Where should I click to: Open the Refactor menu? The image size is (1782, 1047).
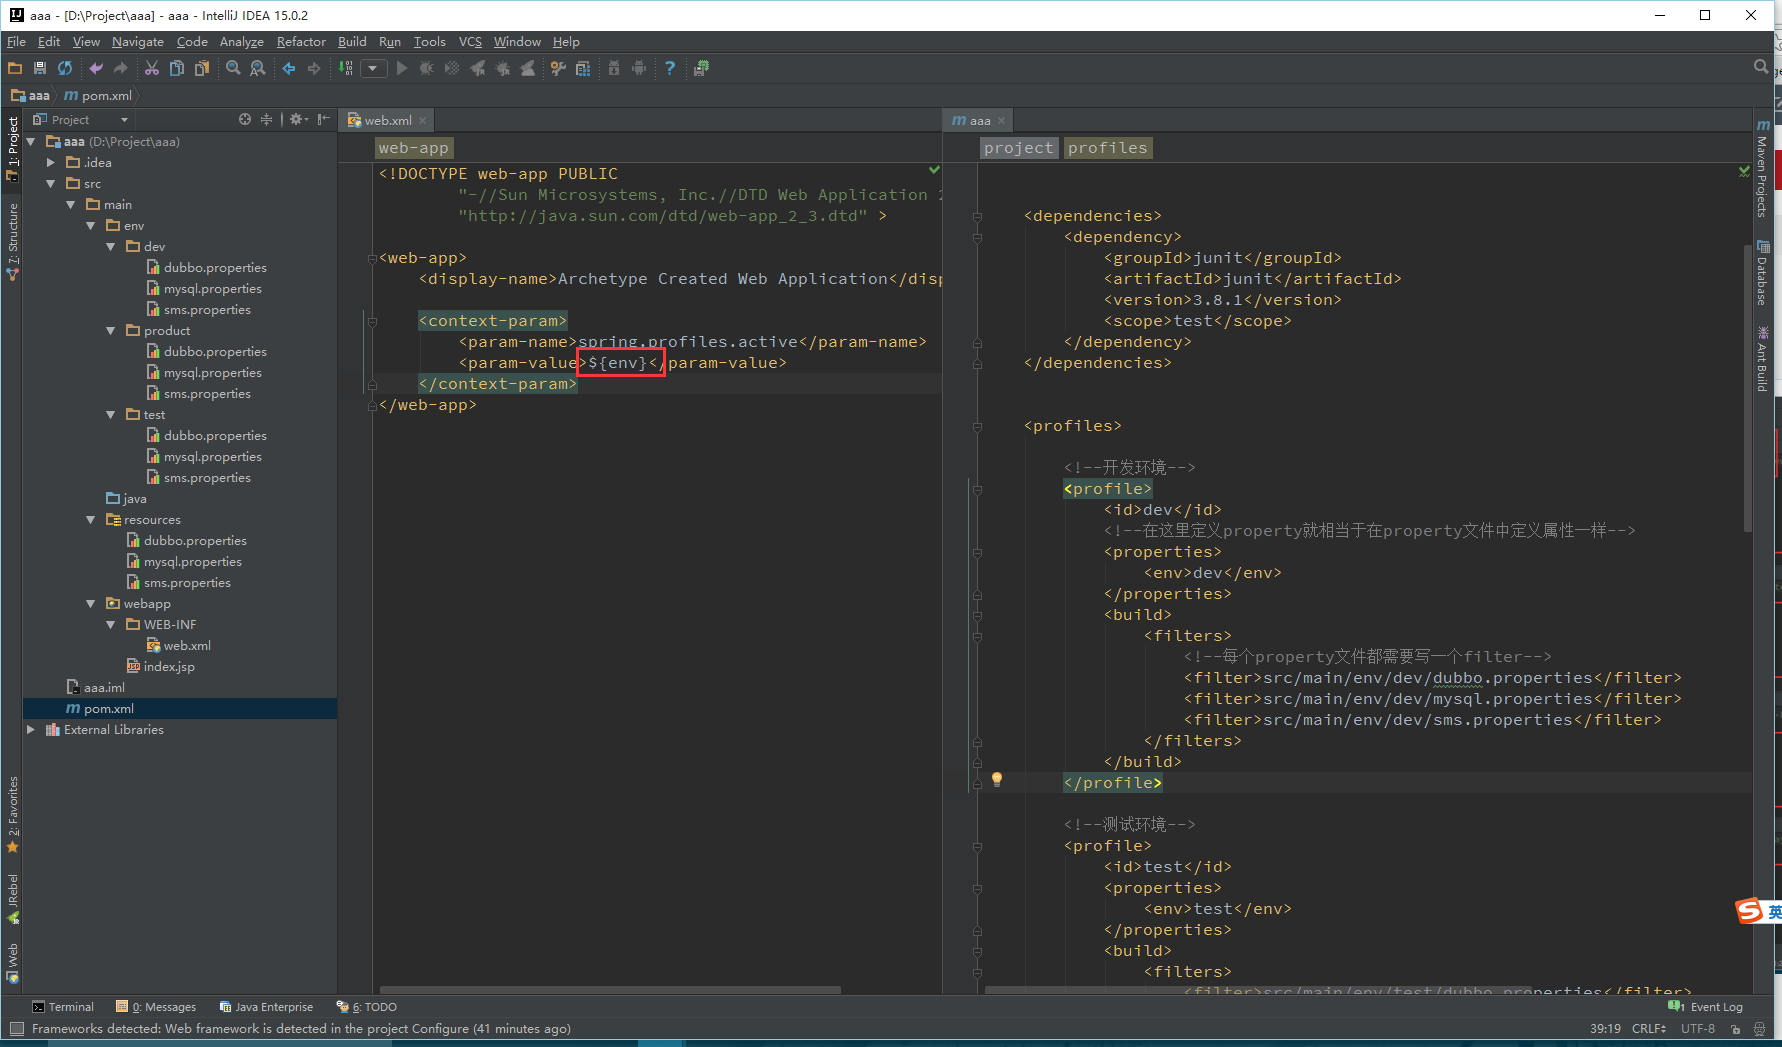tap(301, 41)
